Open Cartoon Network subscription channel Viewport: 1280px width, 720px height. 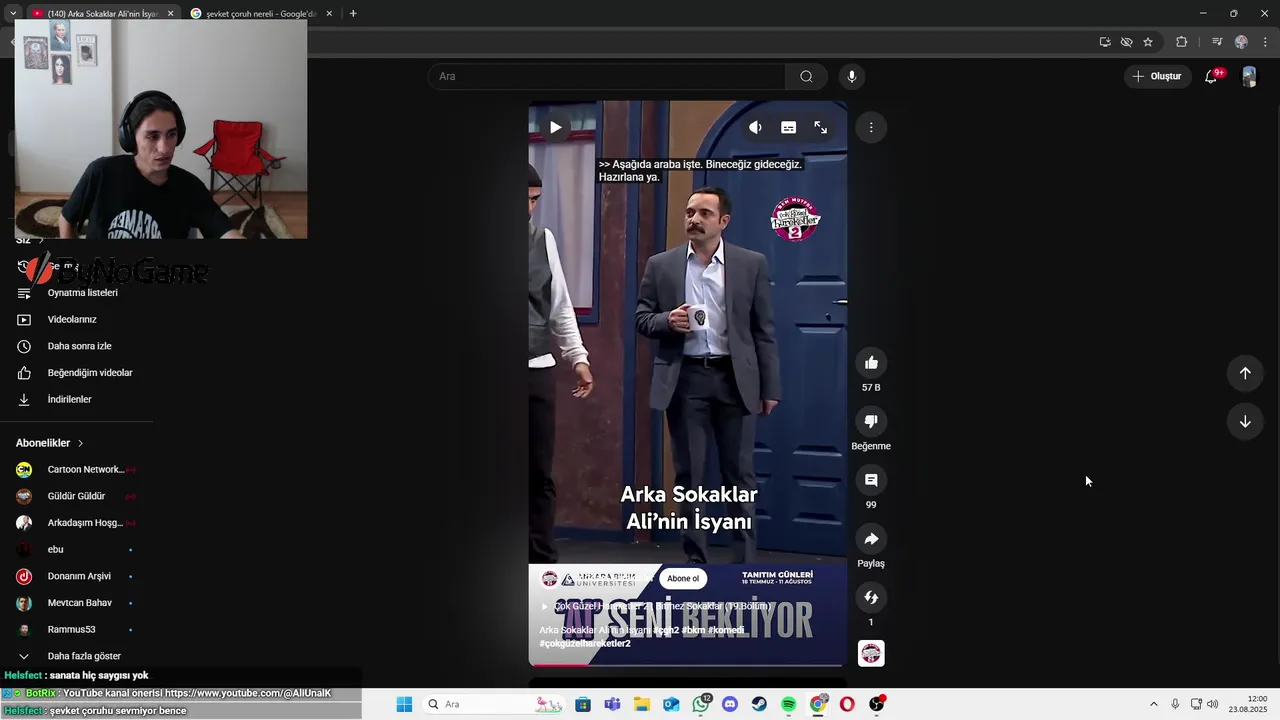tap(76, 469)
